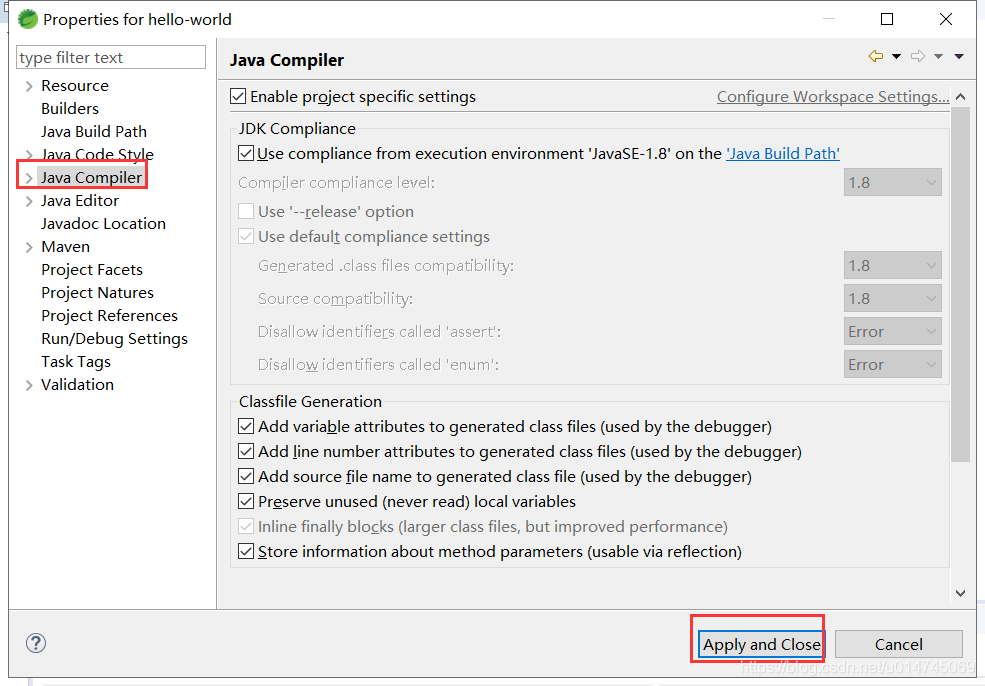Image resolution: width=985 pixels, height=686 pixels.
Task: Select Task Tags entry
Action: pyautogui.click(x=75, y=362)
